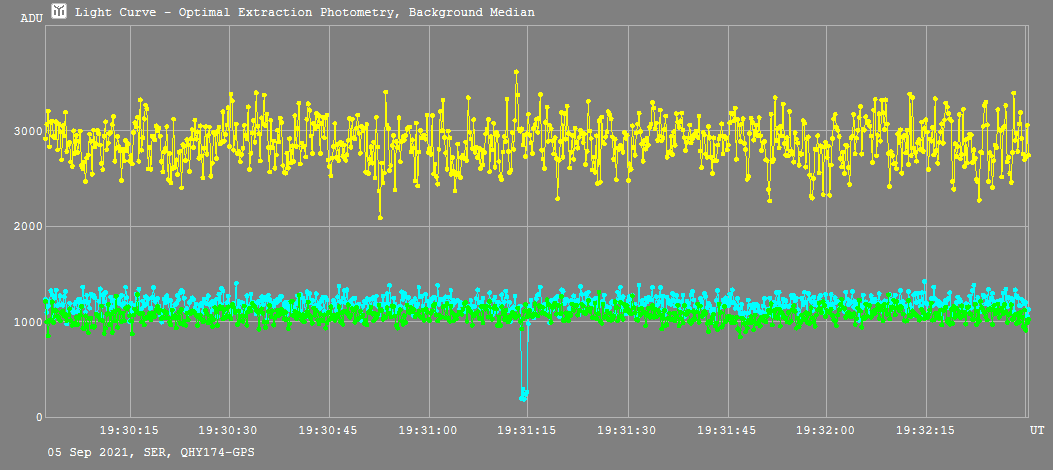Click the UT time axis label

point(1039,430)
